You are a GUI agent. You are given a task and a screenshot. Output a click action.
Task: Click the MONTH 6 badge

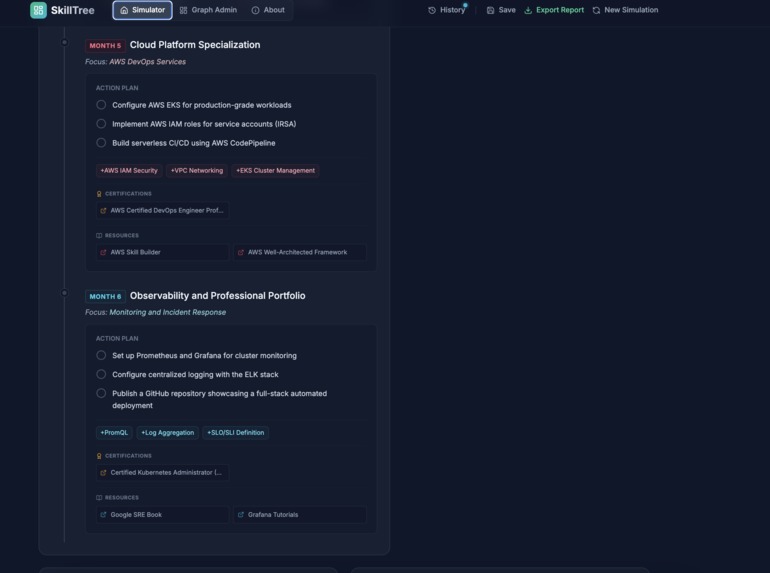[x=105, y=297]
